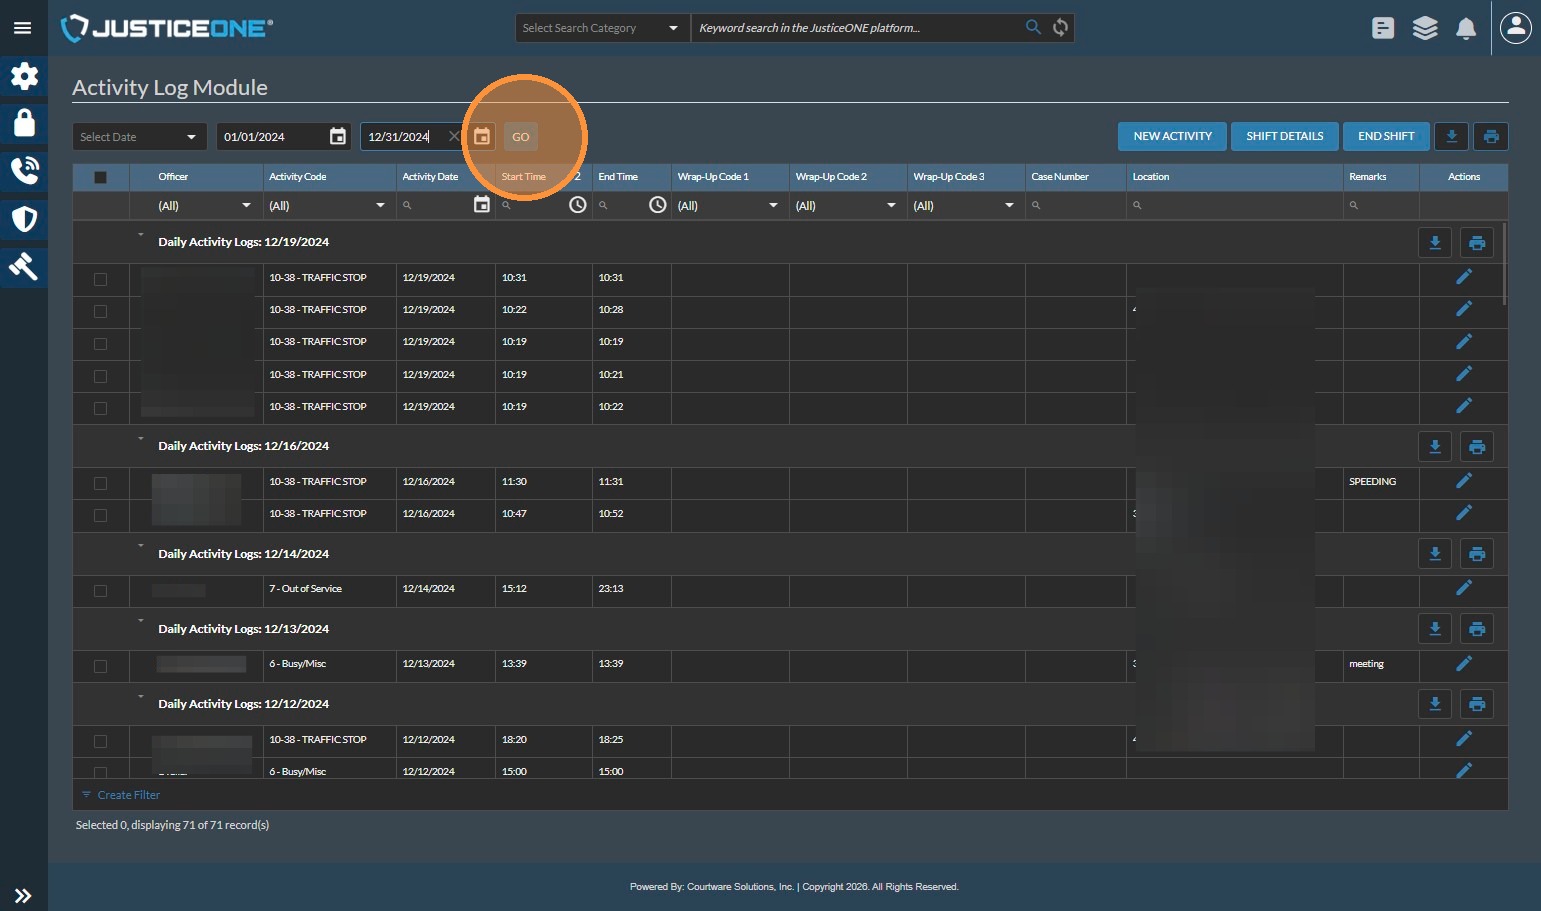This screenshot has height=911, width=1541.
Task: Open the hamburger navigation menu
Action: 22,28
